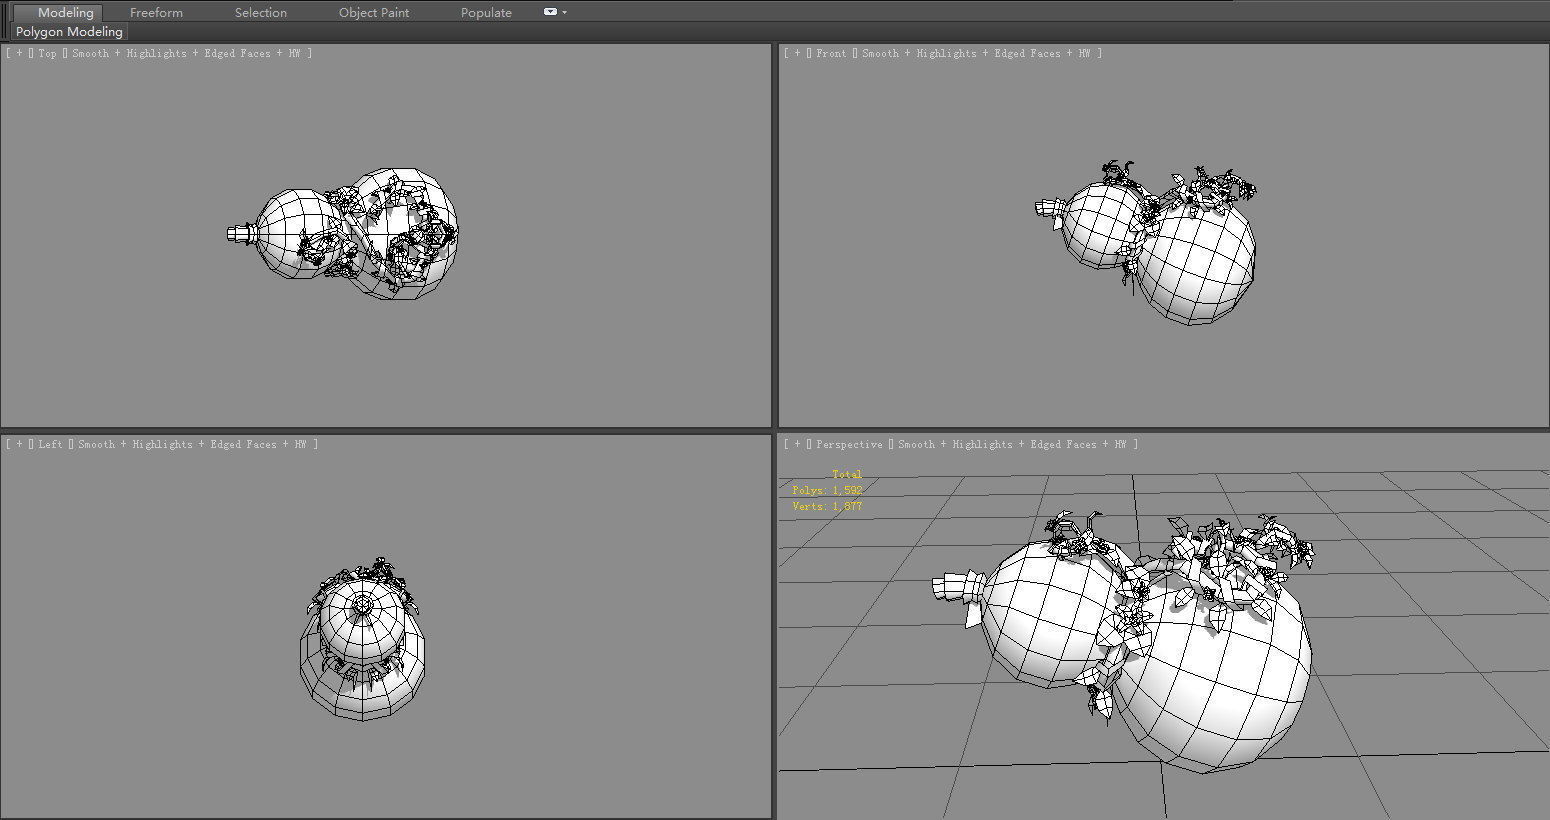Screen dimensions: 1550x820
Task: Expand the Polygon Modeling panel
Action: (x=69, y=32)
